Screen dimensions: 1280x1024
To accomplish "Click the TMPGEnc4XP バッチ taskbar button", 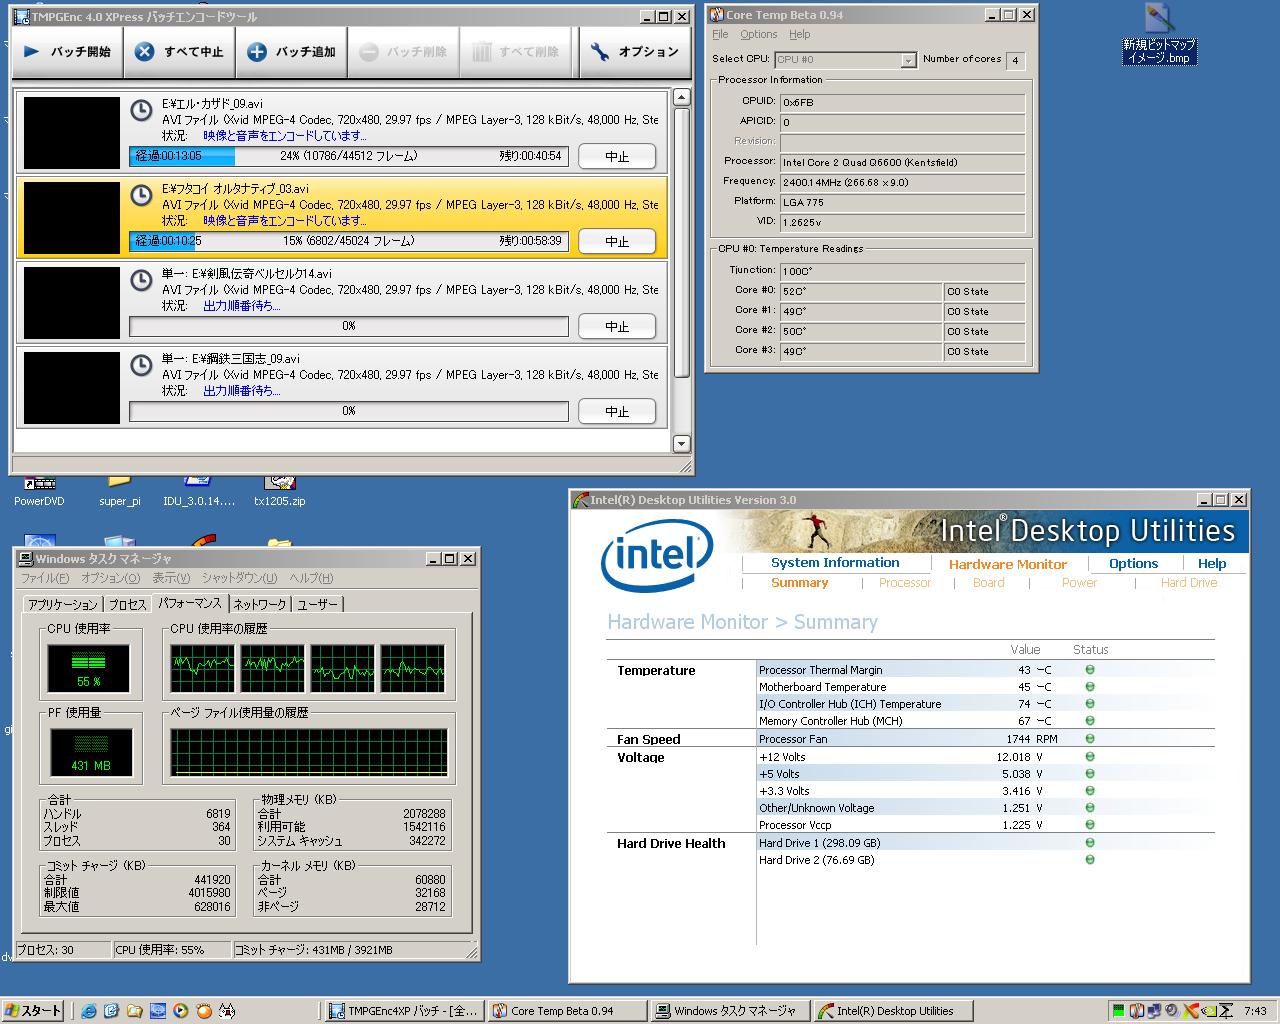I will (x=404, y=1011).
